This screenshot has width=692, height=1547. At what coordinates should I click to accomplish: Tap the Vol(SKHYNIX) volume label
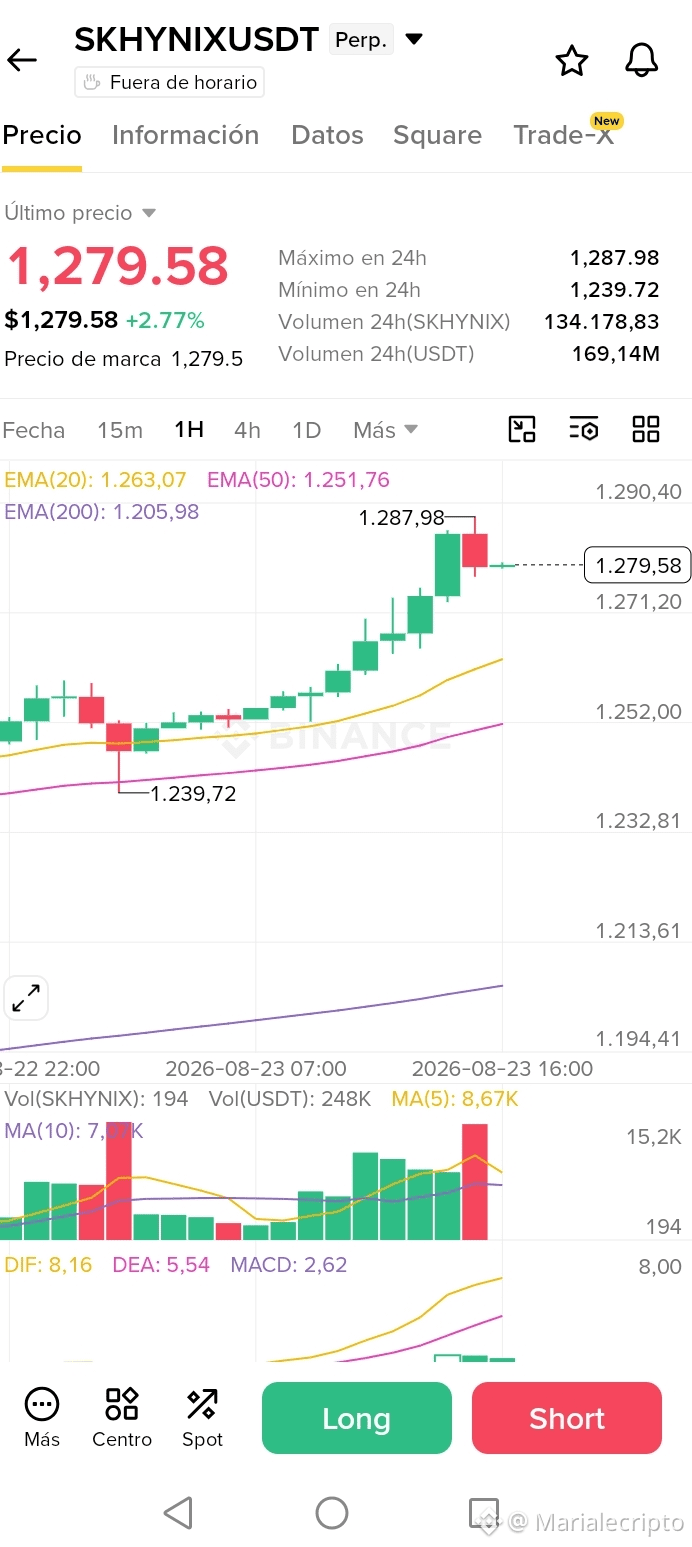[x=96, y=1099]
